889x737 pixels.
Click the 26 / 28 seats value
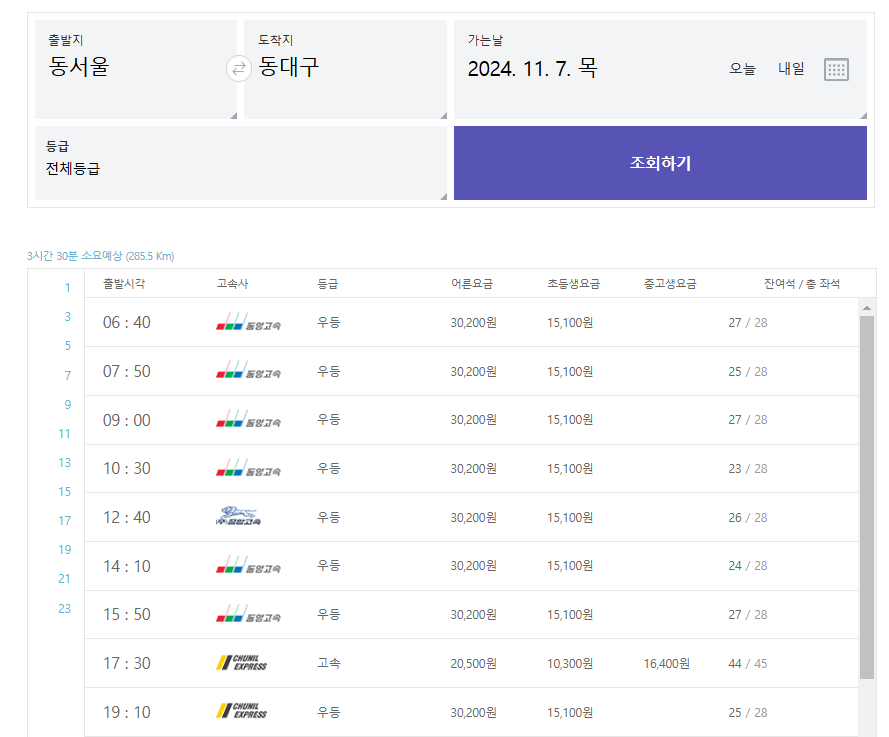(x=747, y=518)
